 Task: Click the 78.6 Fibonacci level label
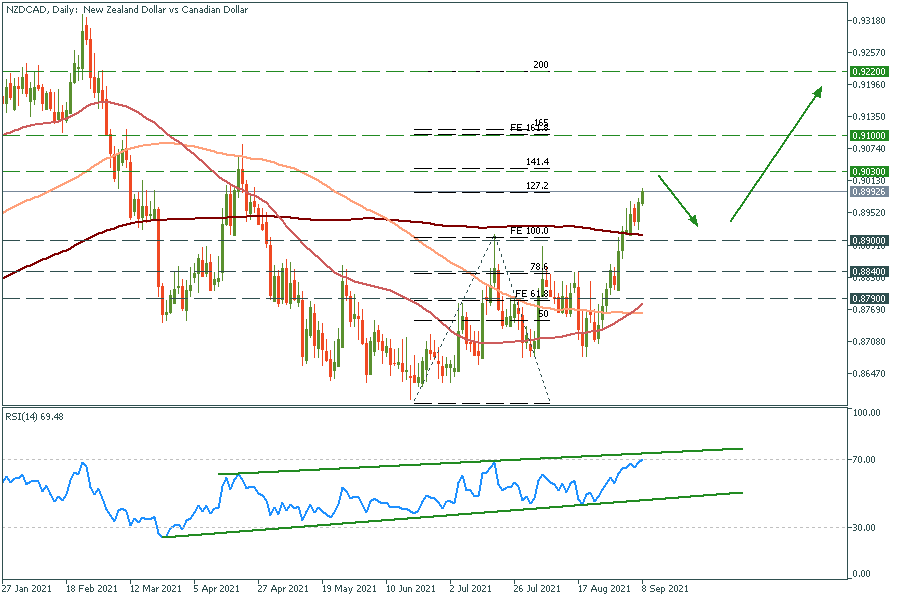[x=538, y=267]
